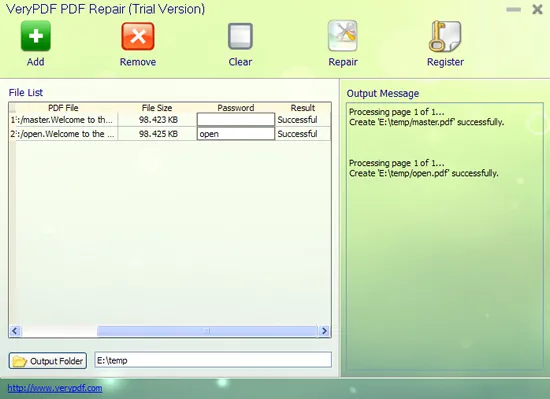Click the file list left scroll arrow
Image resolution: width=550 pixels, height=399 pixels.
[15, 331]
